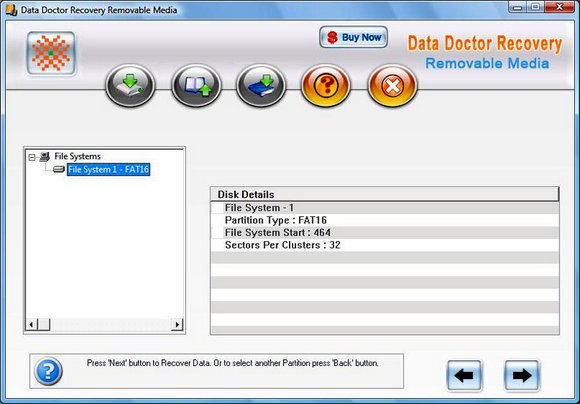The height and width of the screenshot is (404, 580).
Task: Click the blue book with down arrow icon
Action: (x=261, y=85)
